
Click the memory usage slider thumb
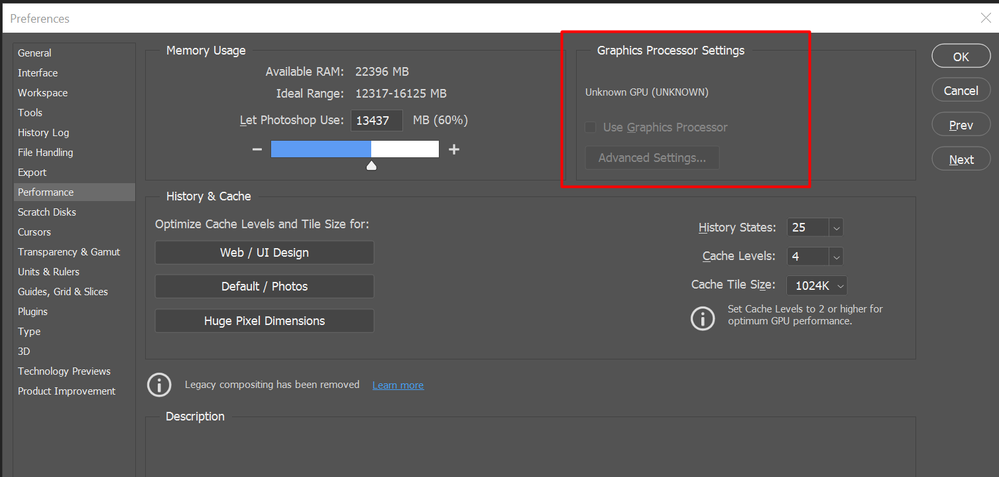click(371, 166)
